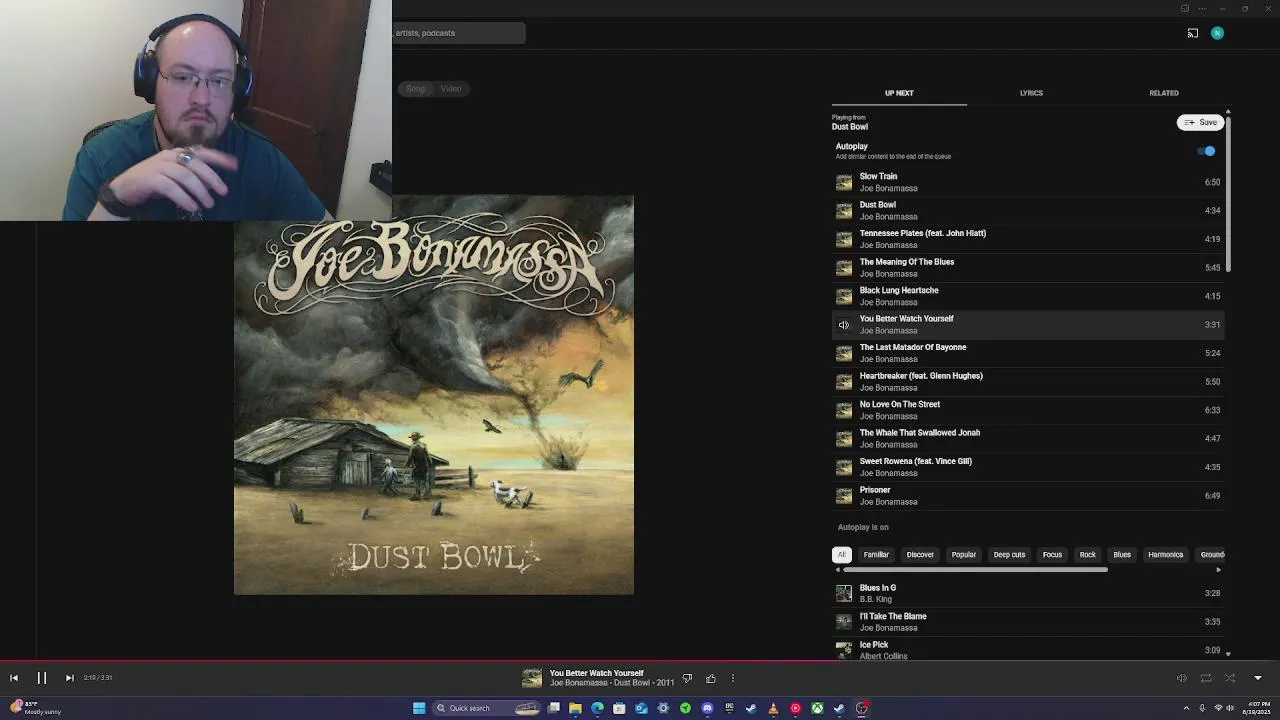This screenshot has height=720, width=1280.
Task: Play Blues In G by B.B. King
Action: point(1028,593)
